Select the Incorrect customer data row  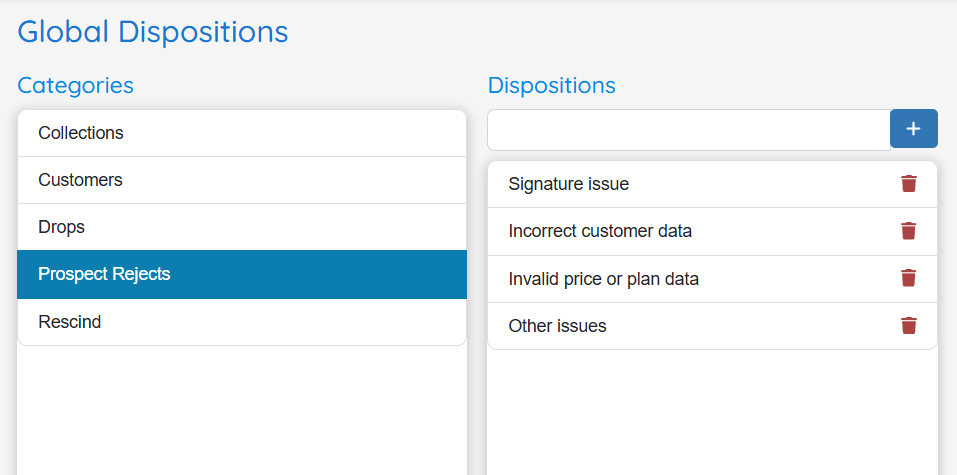pos(712,231)
